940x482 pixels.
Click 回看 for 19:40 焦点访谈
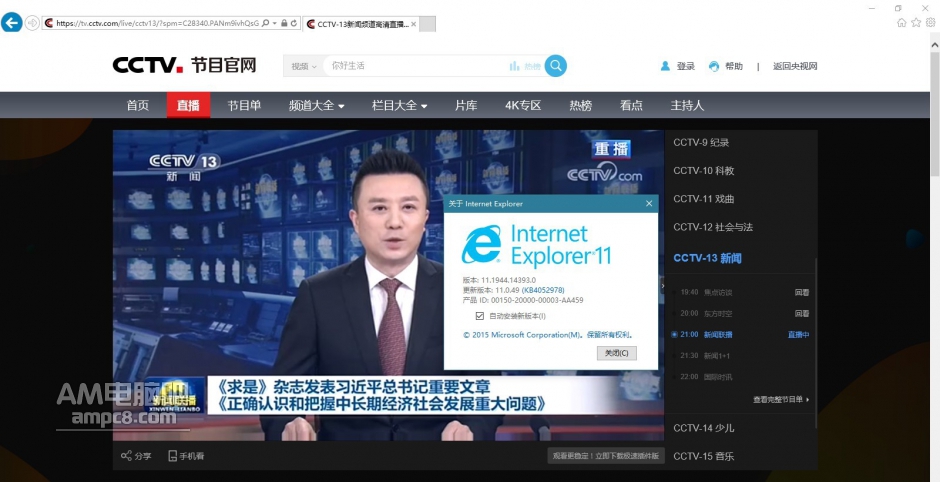coord(802,293)
